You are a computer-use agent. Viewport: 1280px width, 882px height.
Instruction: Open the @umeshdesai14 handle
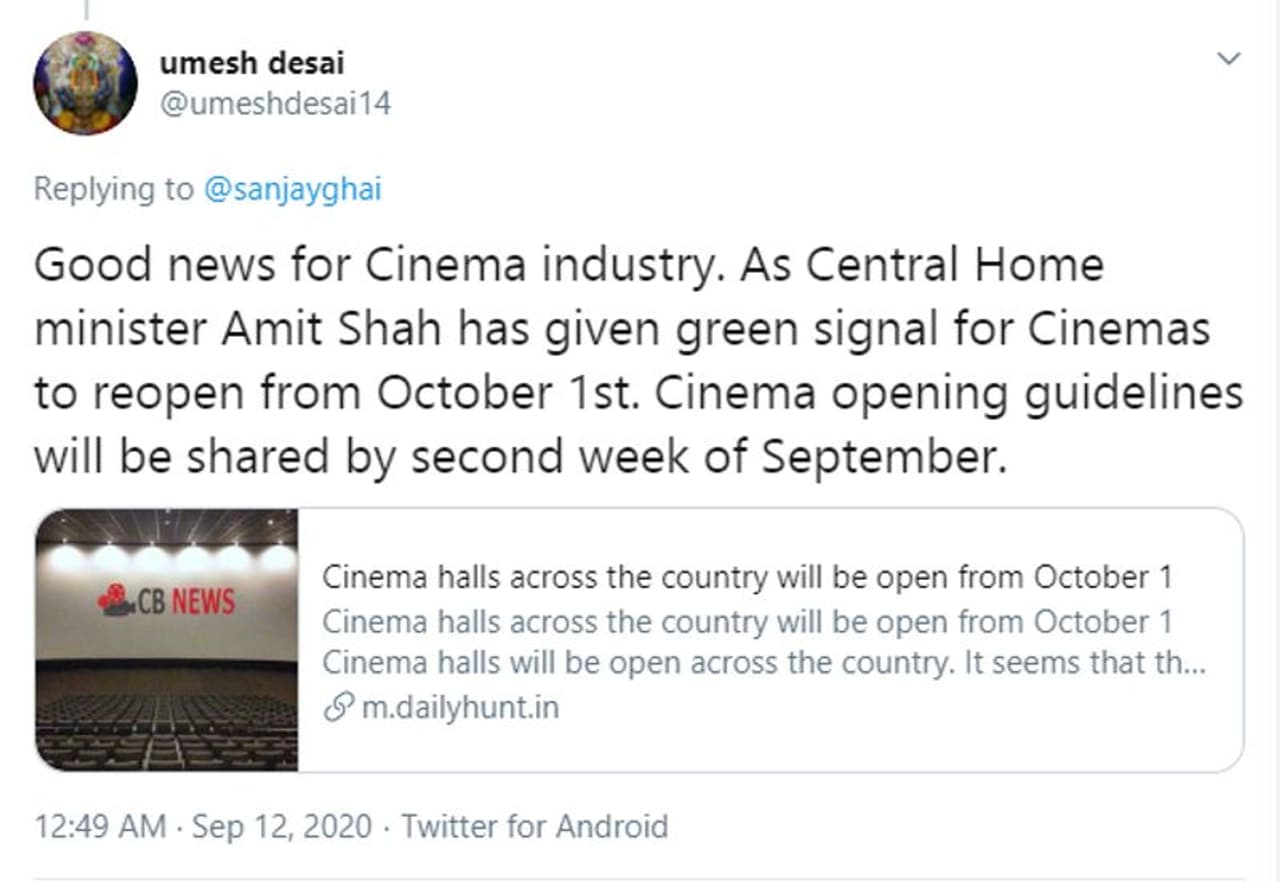coord(275,102)
